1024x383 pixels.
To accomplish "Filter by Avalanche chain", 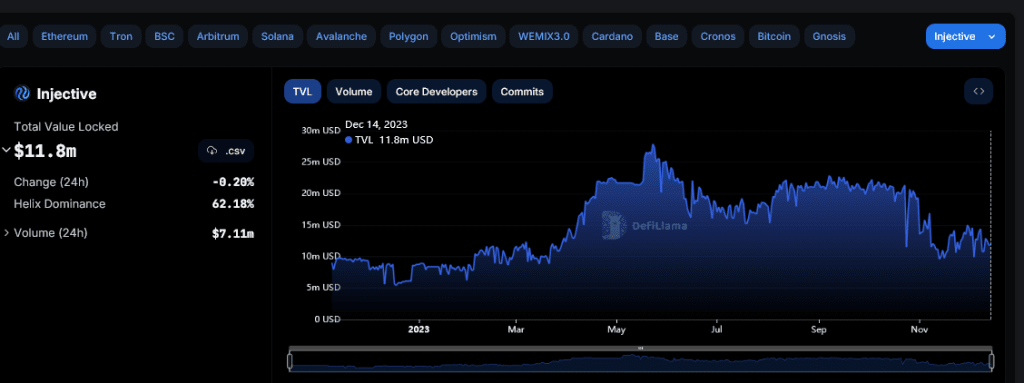I will coord(342,37).
